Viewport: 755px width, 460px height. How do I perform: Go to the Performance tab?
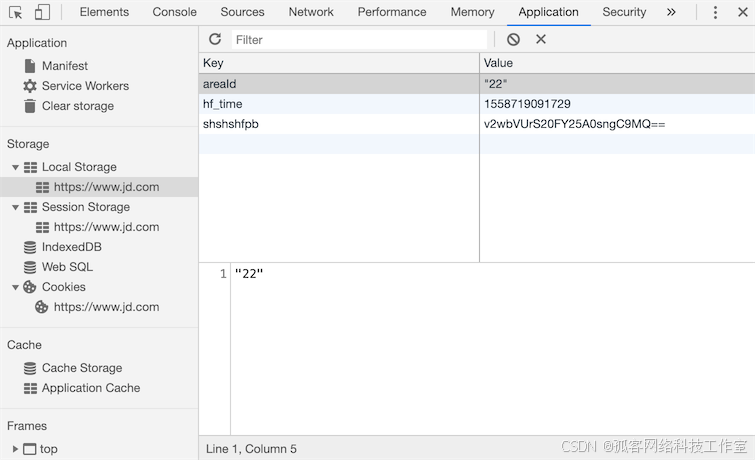[x=391, y=12]
